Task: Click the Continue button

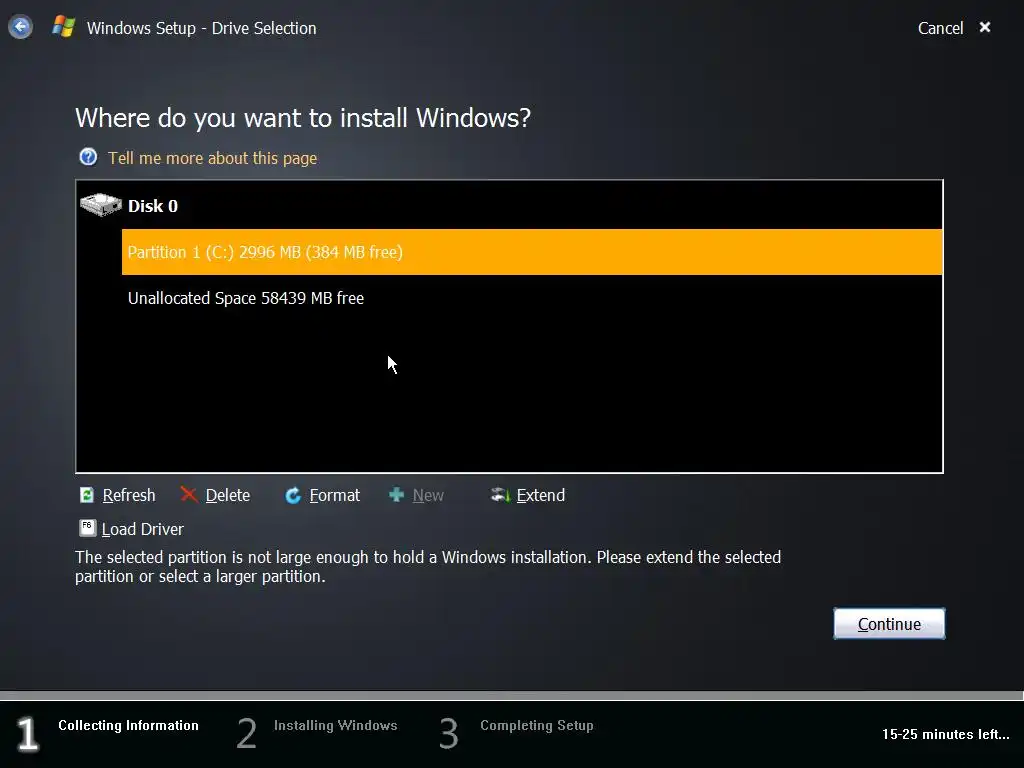Action: pyautogui.click(x=889, y=624)
